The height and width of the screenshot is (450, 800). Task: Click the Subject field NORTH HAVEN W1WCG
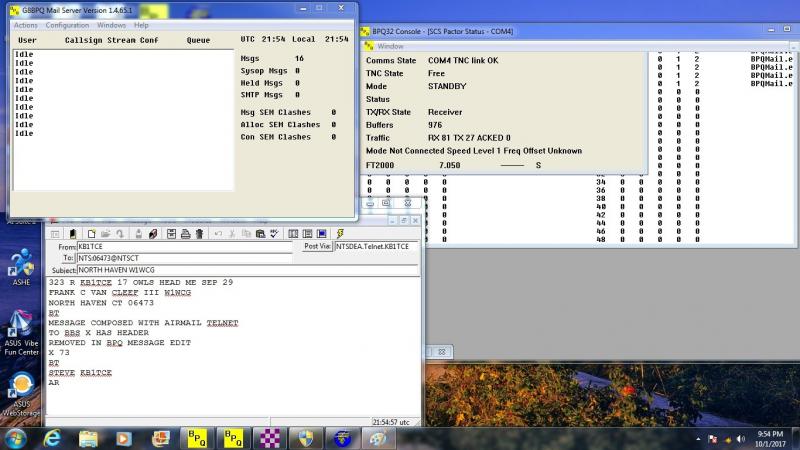tap(247, 270)
